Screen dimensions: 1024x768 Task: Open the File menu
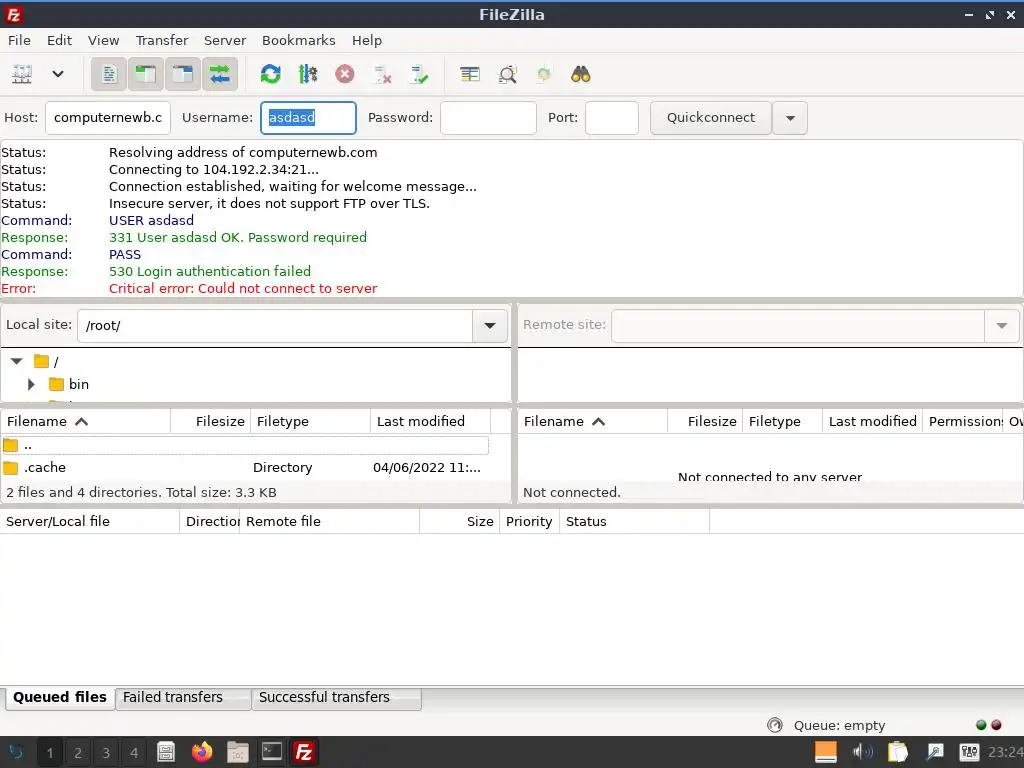(19, 40)
